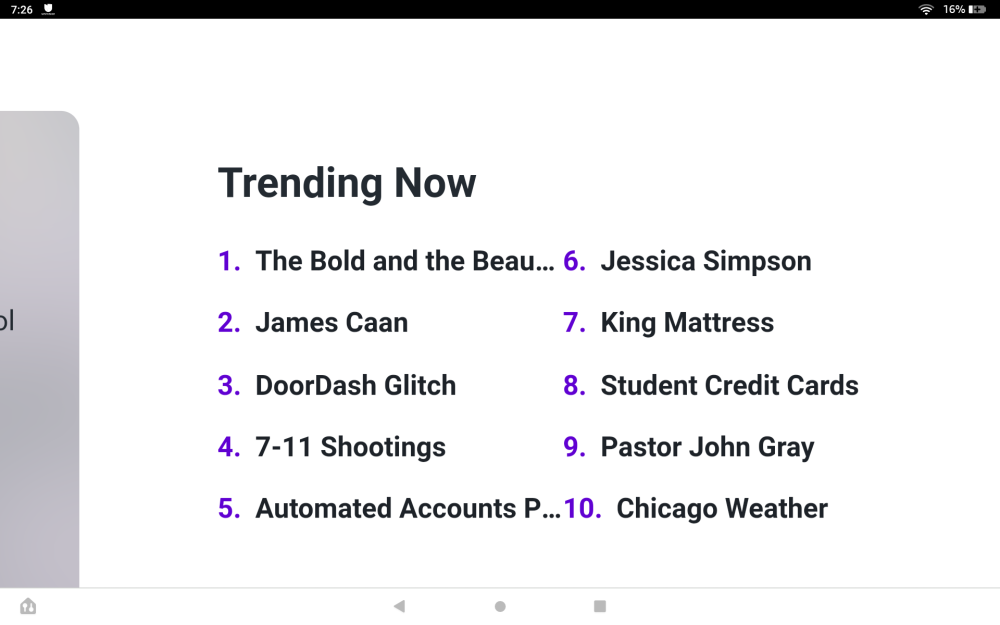Viewport: 1000px width, 625px height.
Task: Tap the notification icon beside the clock
Action: [48, 9]
